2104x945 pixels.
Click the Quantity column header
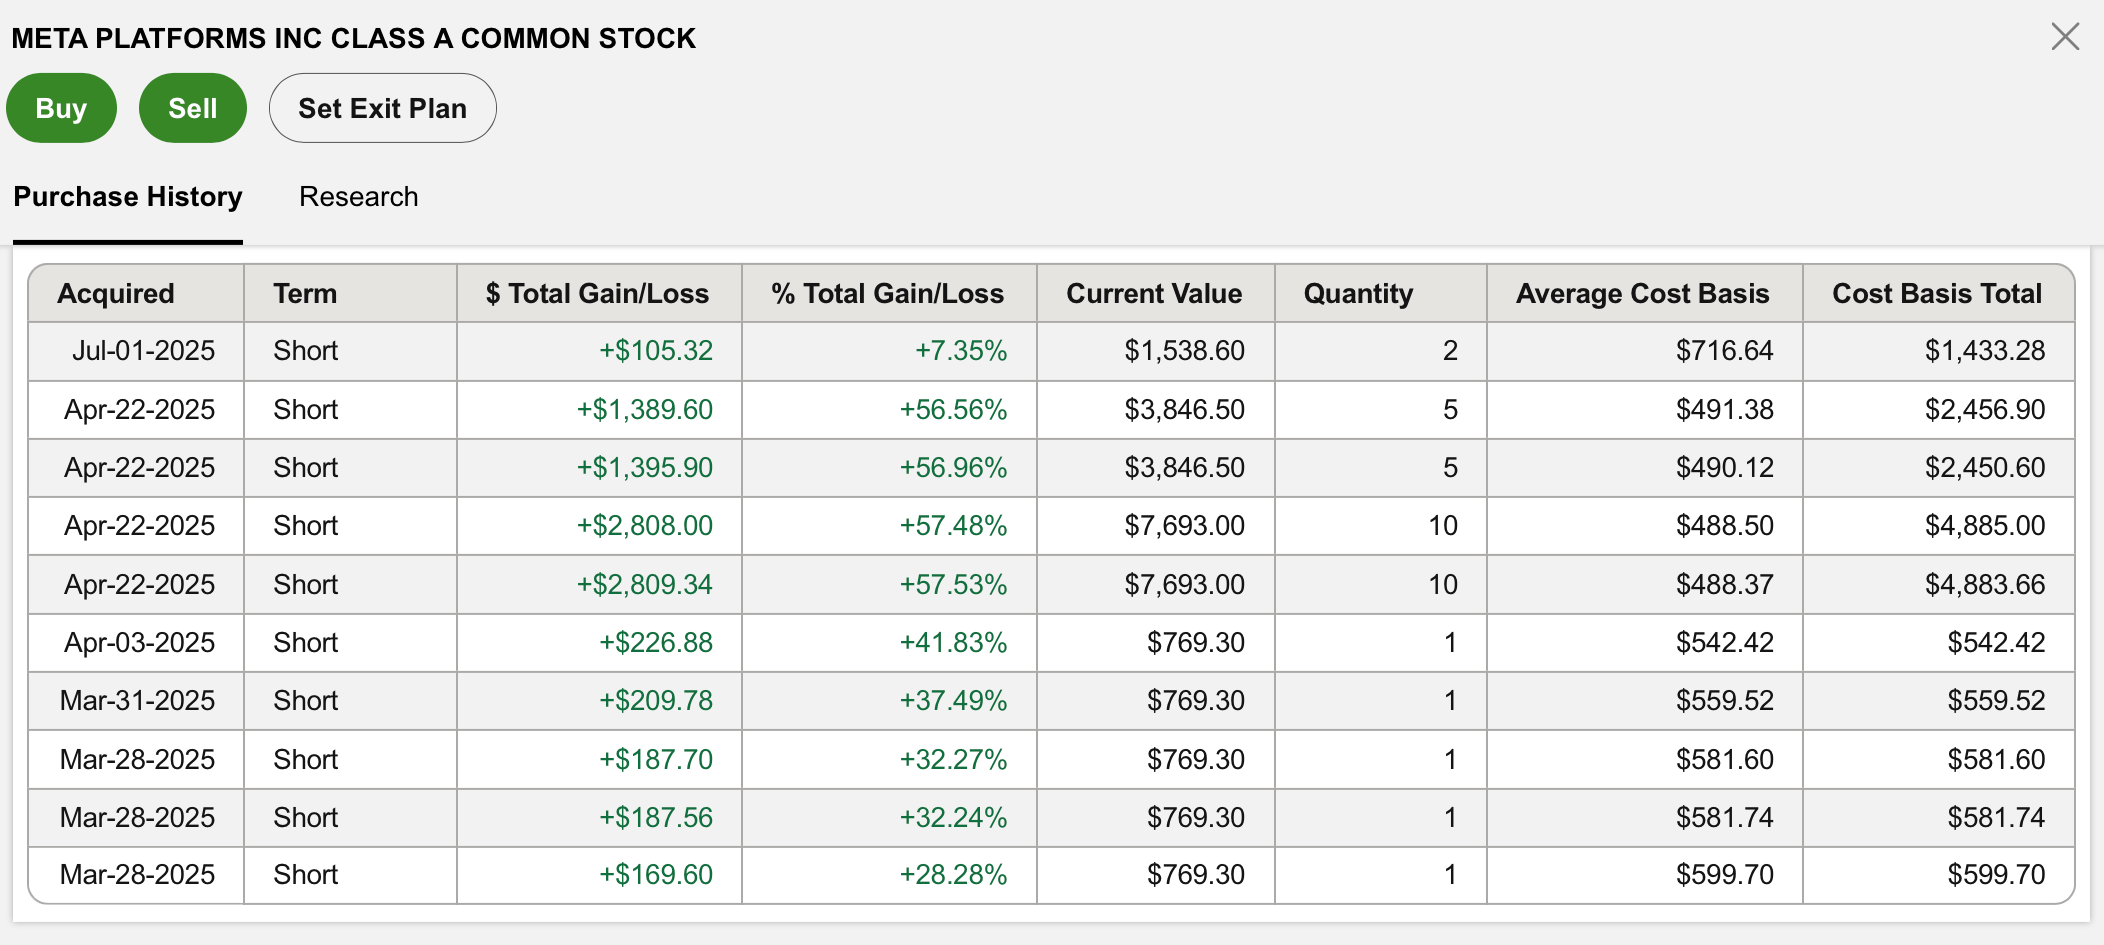pyautogui.click(x=1358, y=294)
